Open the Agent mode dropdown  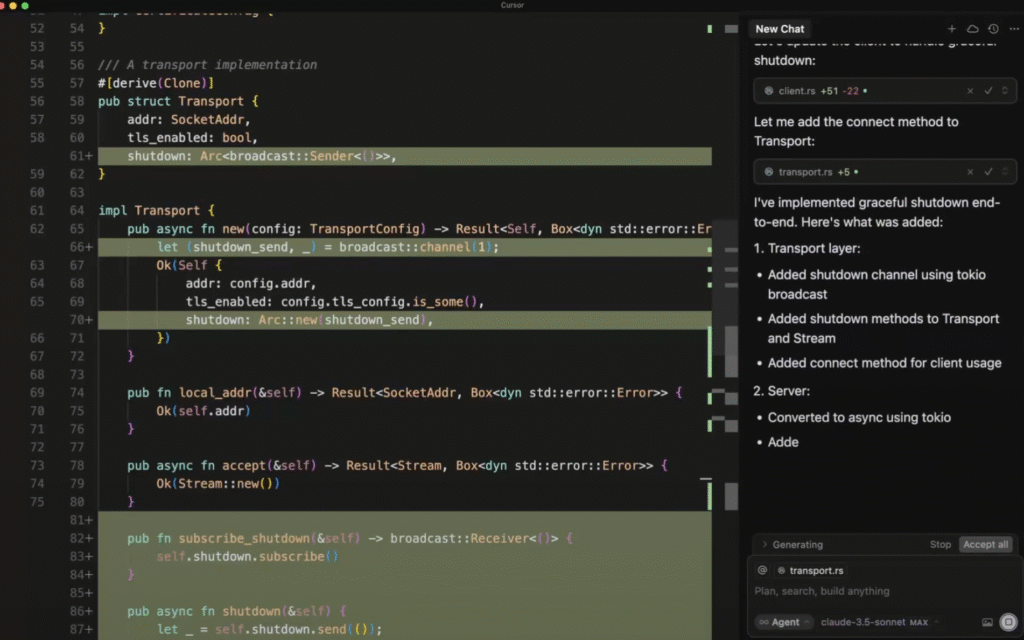pyautogui.click(x=784, y=622)
